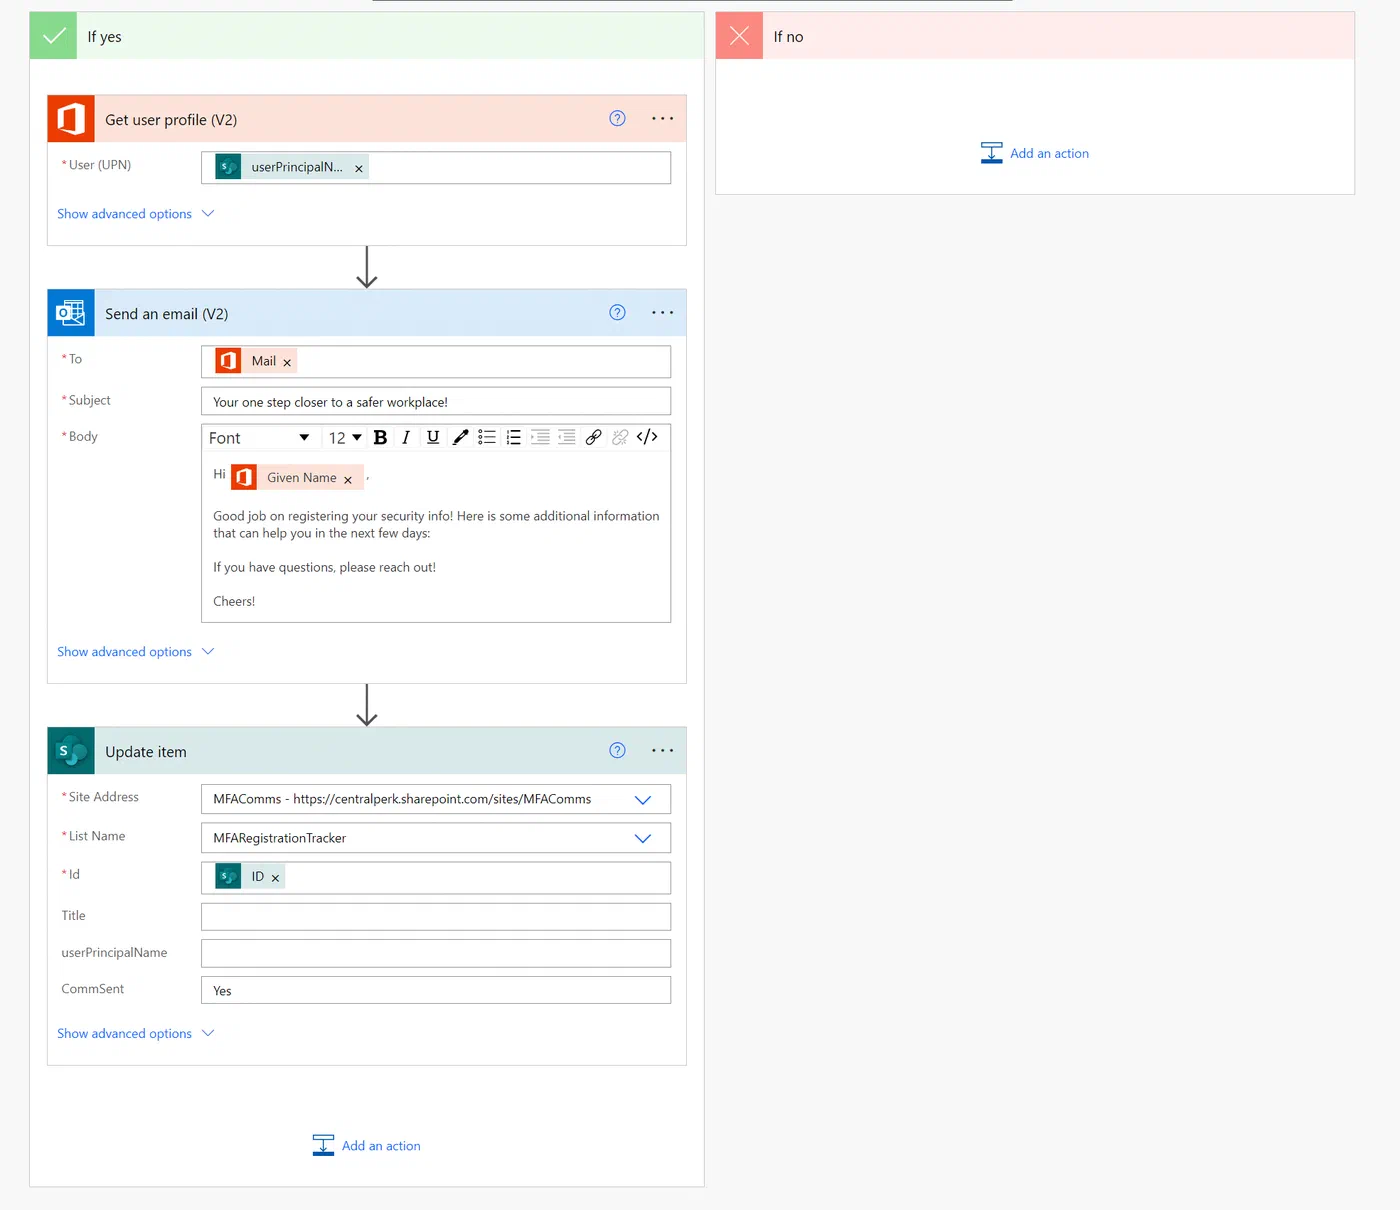Expand the Site Address dropdown
Screen dimensions: 1400x1210
[643, 799]
